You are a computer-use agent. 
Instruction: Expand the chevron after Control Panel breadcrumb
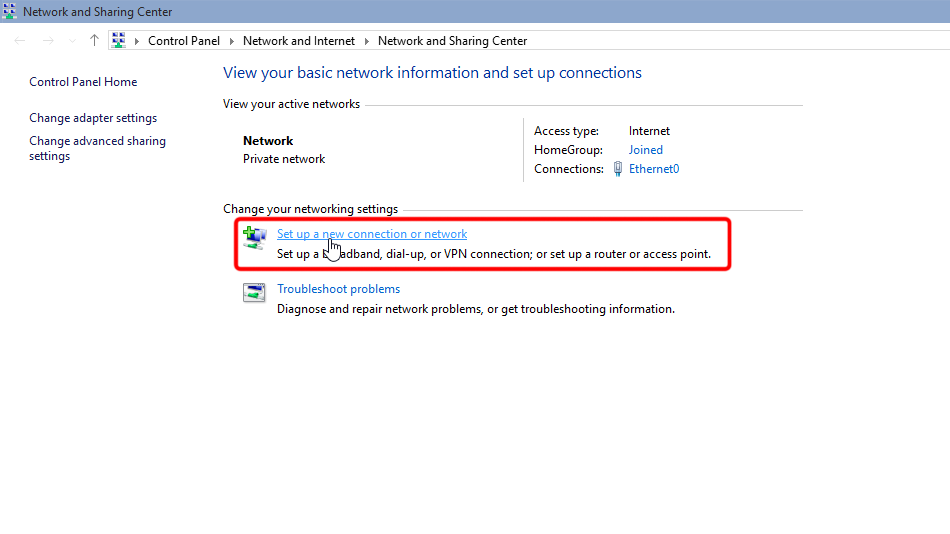tap(231, 41)
